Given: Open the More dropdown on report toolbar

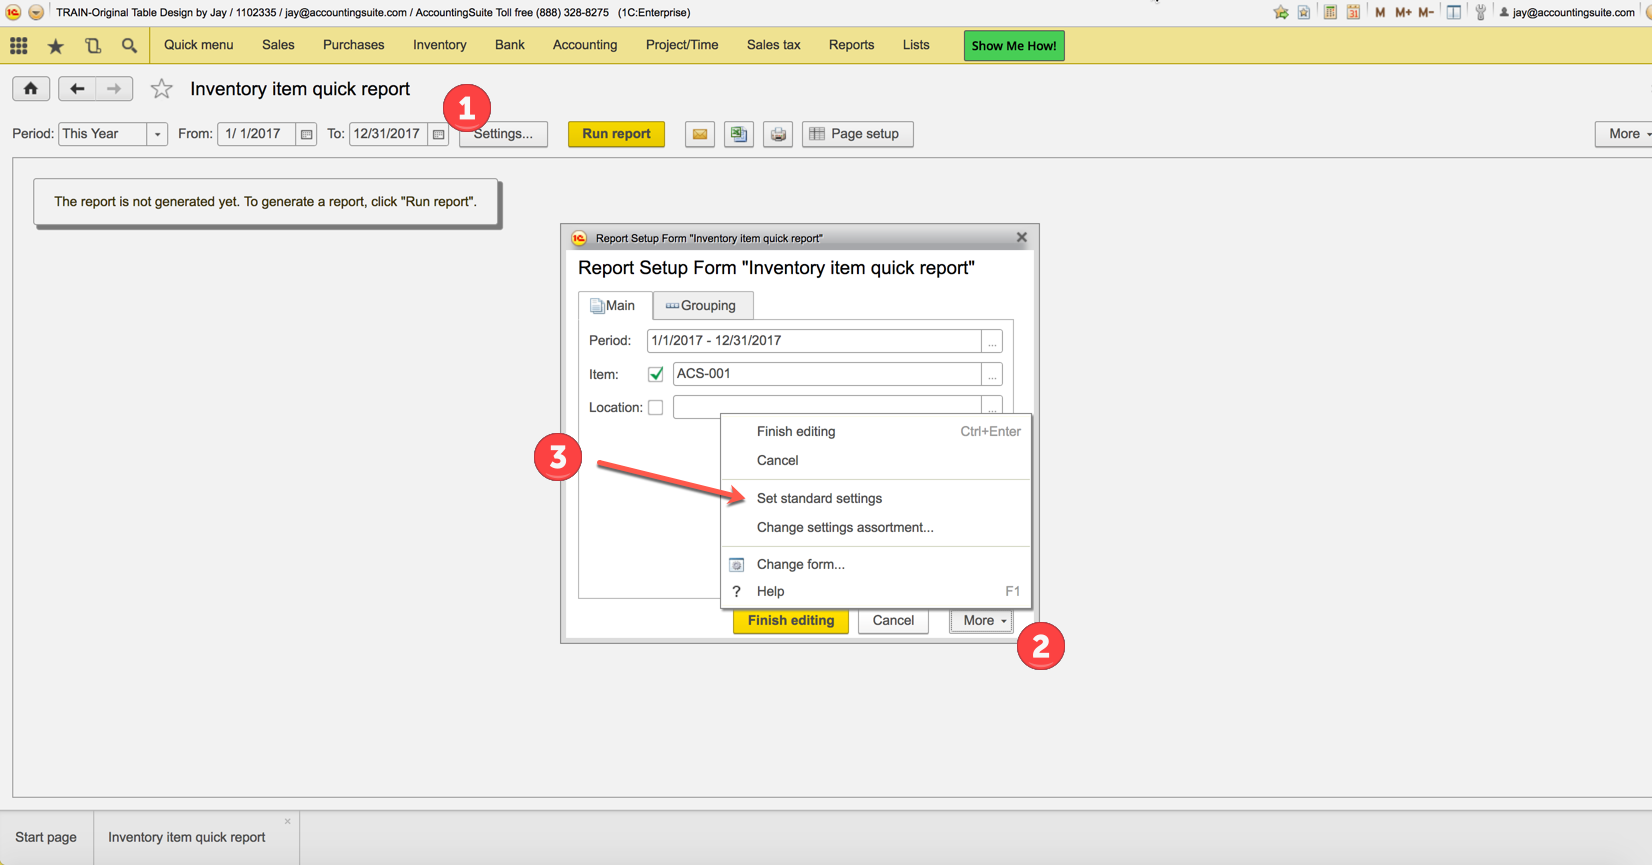Looking at the screenshot, I should (x=1626, y=134).
